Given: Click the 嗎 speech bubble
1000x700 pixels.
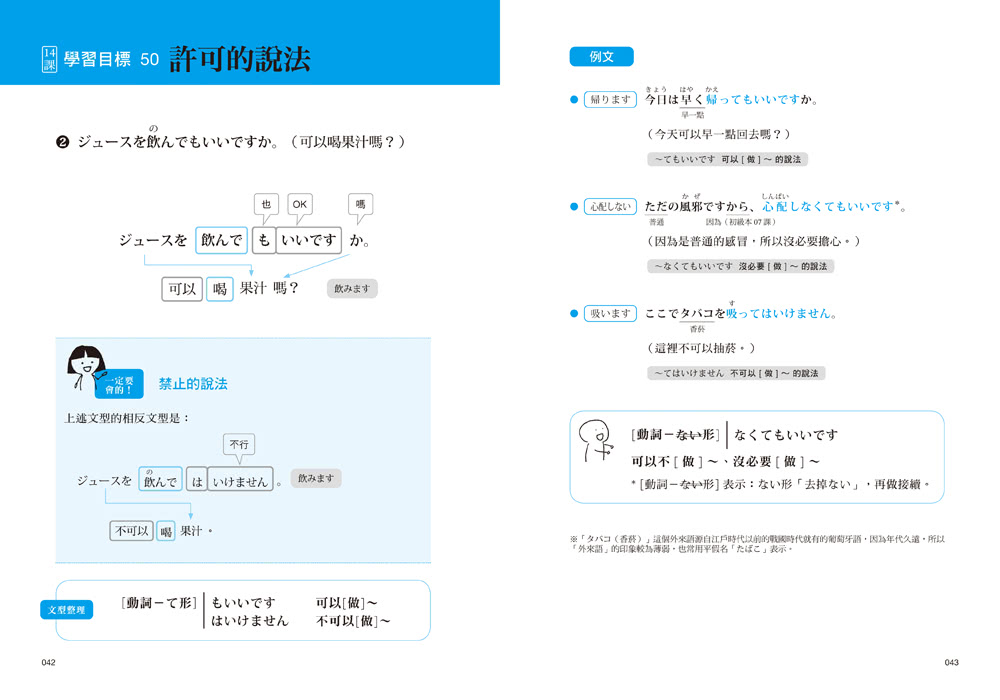Looking at the screenshot, I should [360, 204].
